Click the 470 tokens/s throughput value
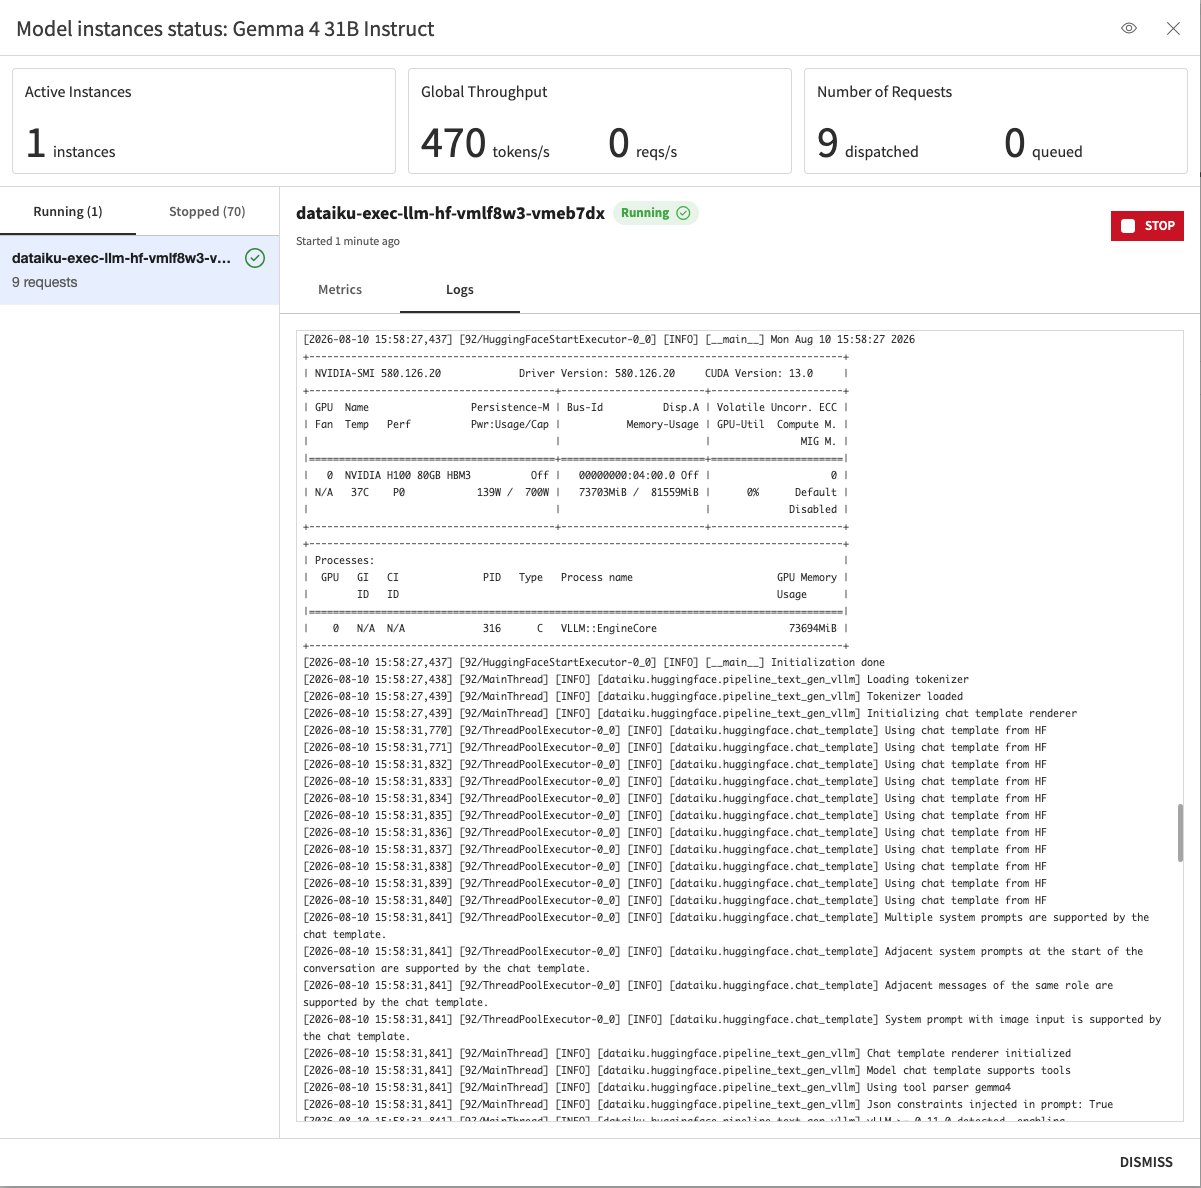The image size is (1201, 1188). coord(485,145)
